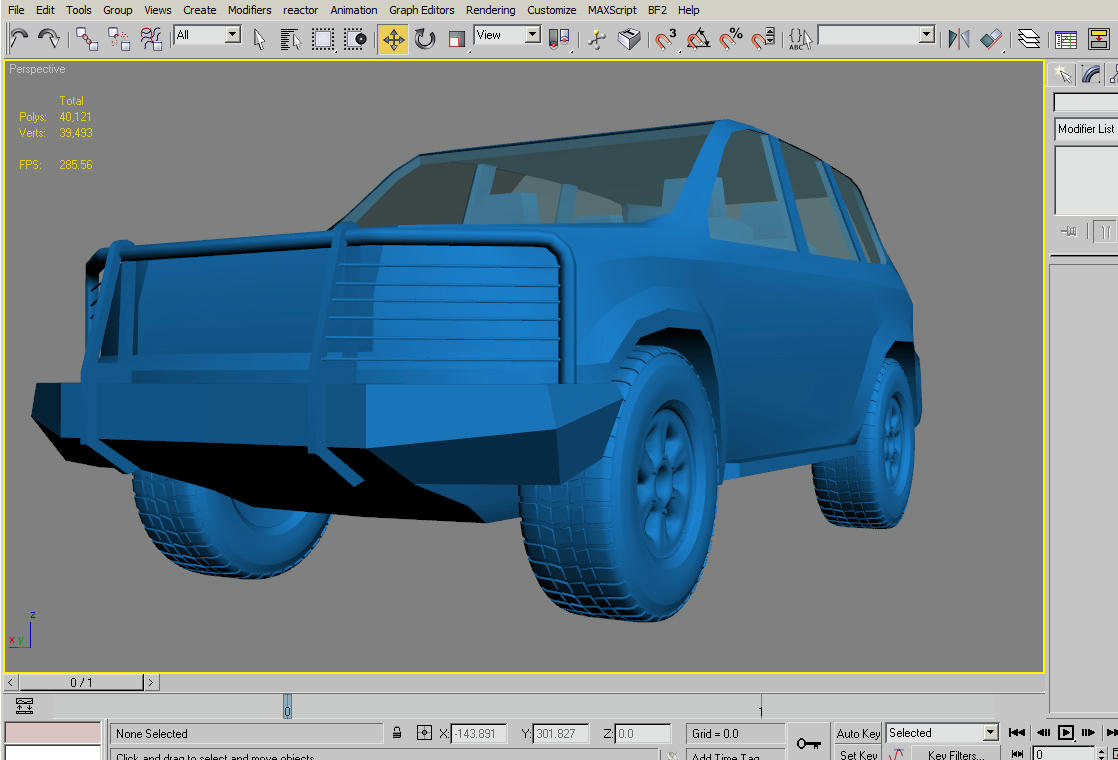Image resolution: width=1118 pixels, height=760 pixels.
Task: Select the Select and Rotate tool
Action: pos(425,39)
